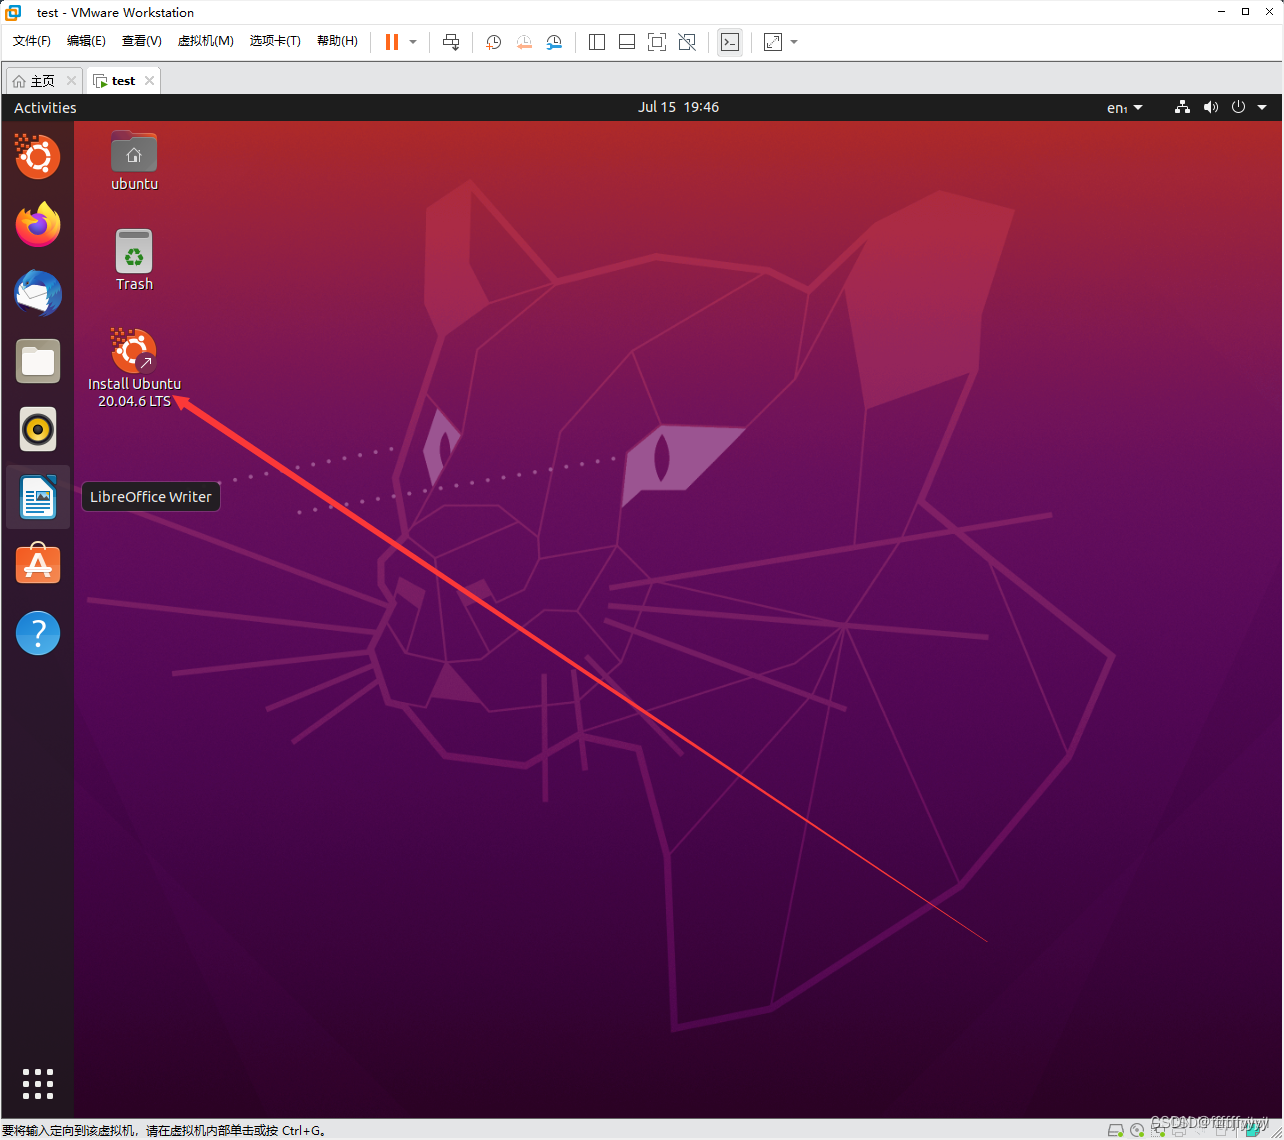Select the Install Ubuntu 20.04.6 LTS desktop icon
1284x1140 pixels.
(134, 368)
